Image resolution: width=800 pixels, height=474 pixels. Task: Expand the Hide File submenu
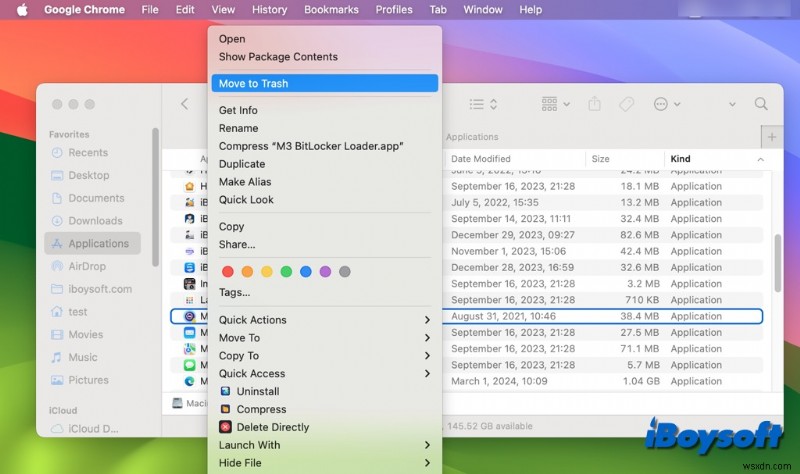tap(324, 463)
